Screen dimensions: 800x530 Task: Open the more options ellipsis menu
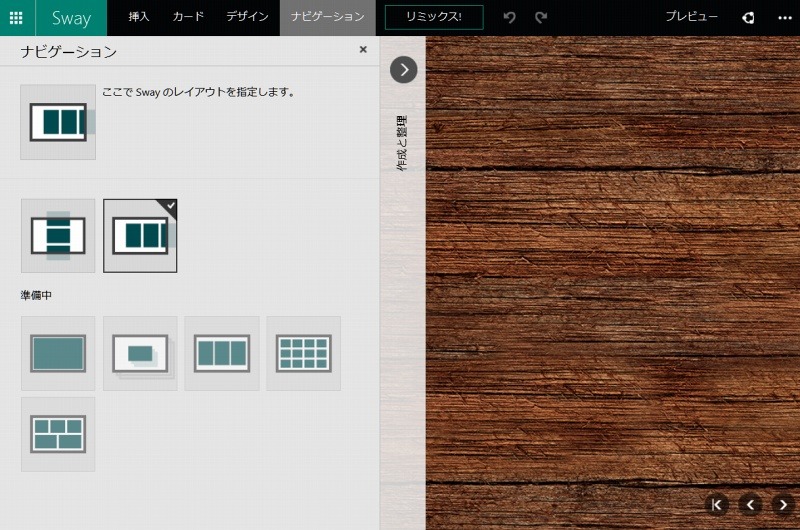coord(785,18)
